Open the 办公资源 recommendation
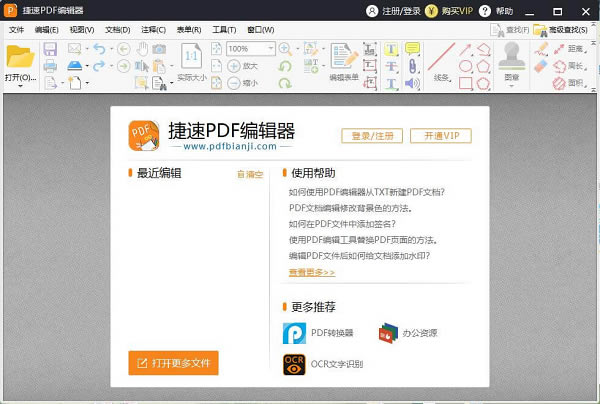600x404 pixels. (408, 333)
